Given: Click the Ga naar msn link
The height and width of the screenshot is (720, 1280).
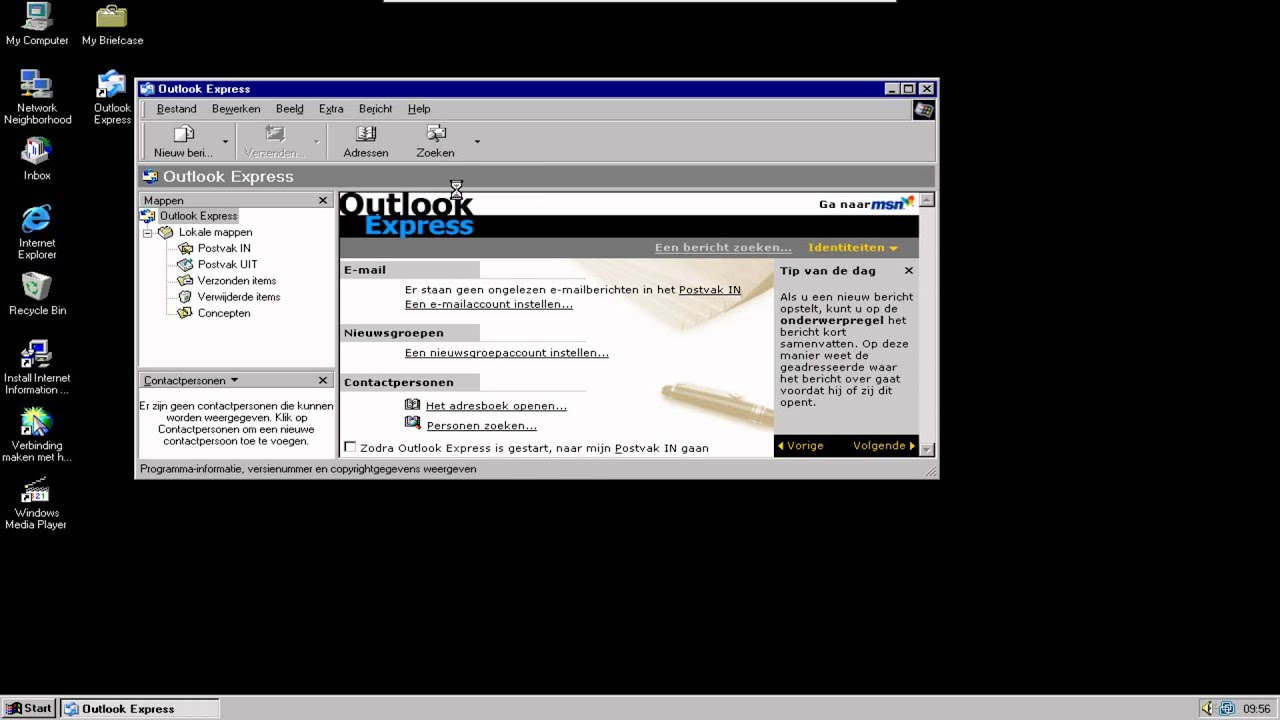Looking at the screenshot, I should [866, 204].
